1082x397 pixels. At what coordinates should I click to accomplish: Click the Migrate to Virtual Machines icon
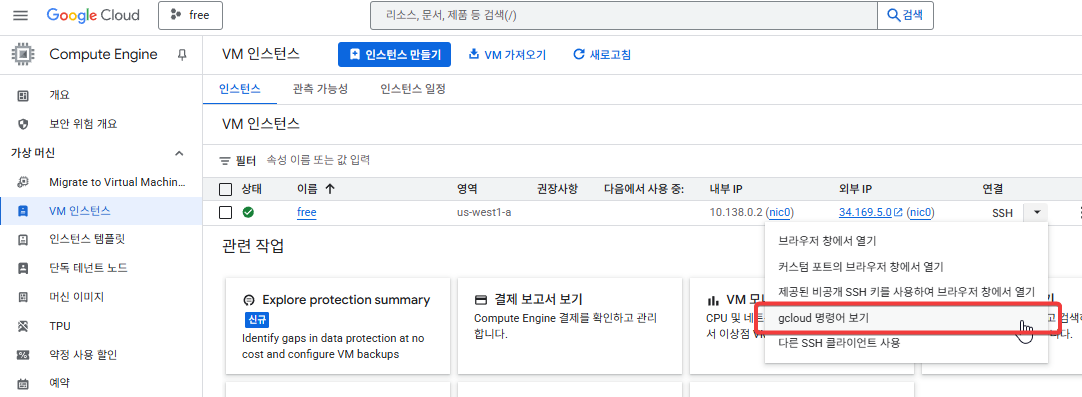pyautogui.click(x=23, y=182)
